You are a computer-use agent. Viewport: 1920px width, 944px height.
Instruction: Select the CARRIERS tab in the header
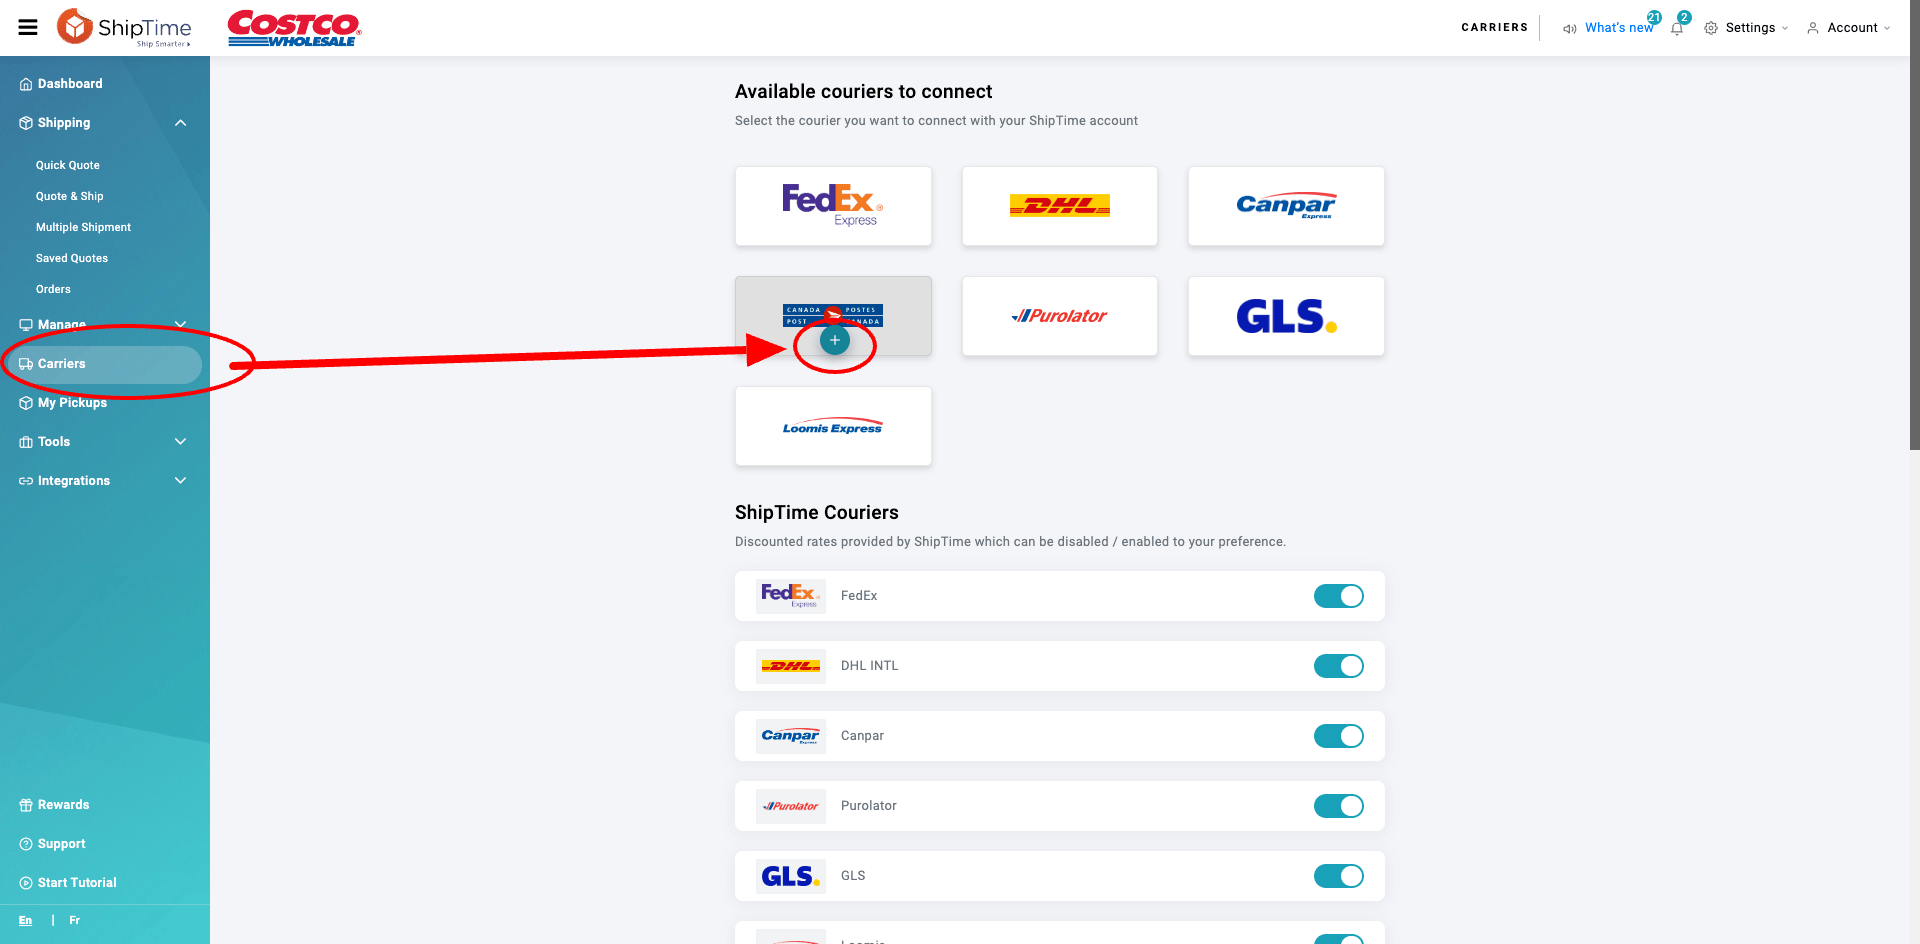pos(1495,28)
